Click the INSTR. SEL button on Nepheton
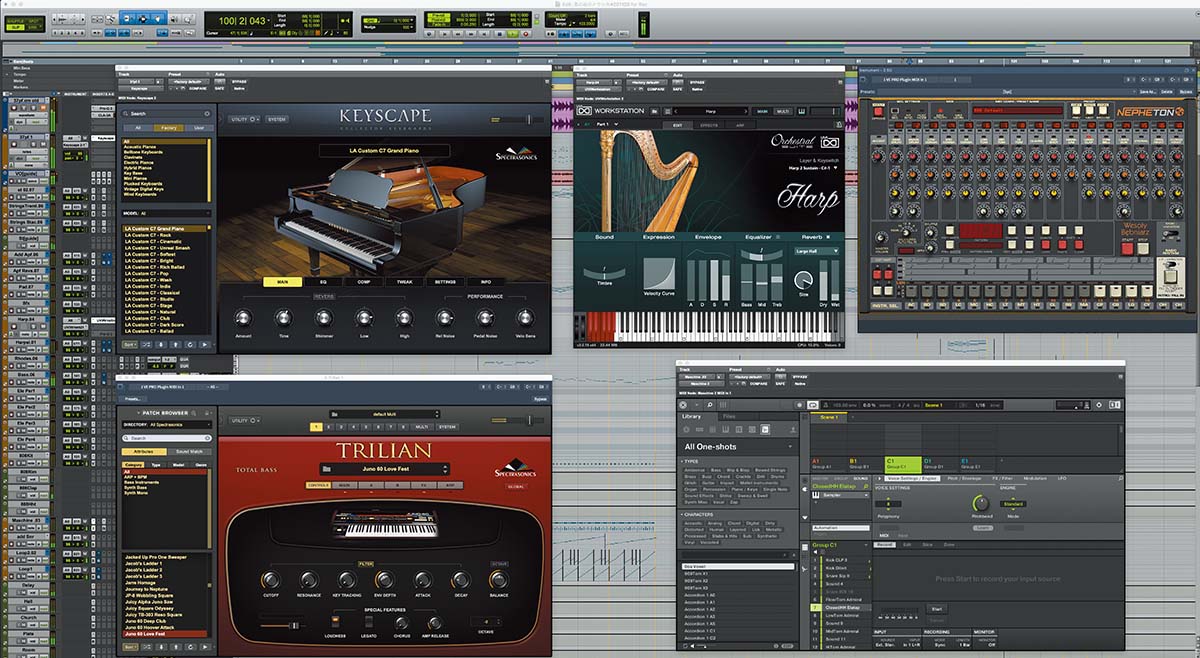 coord(886,306)
